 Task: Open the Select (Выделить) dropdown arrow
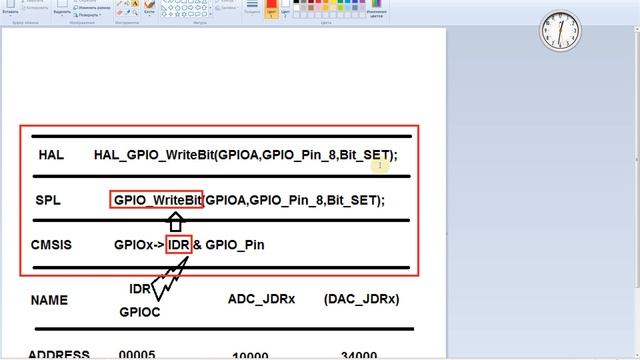coord(62,16)
